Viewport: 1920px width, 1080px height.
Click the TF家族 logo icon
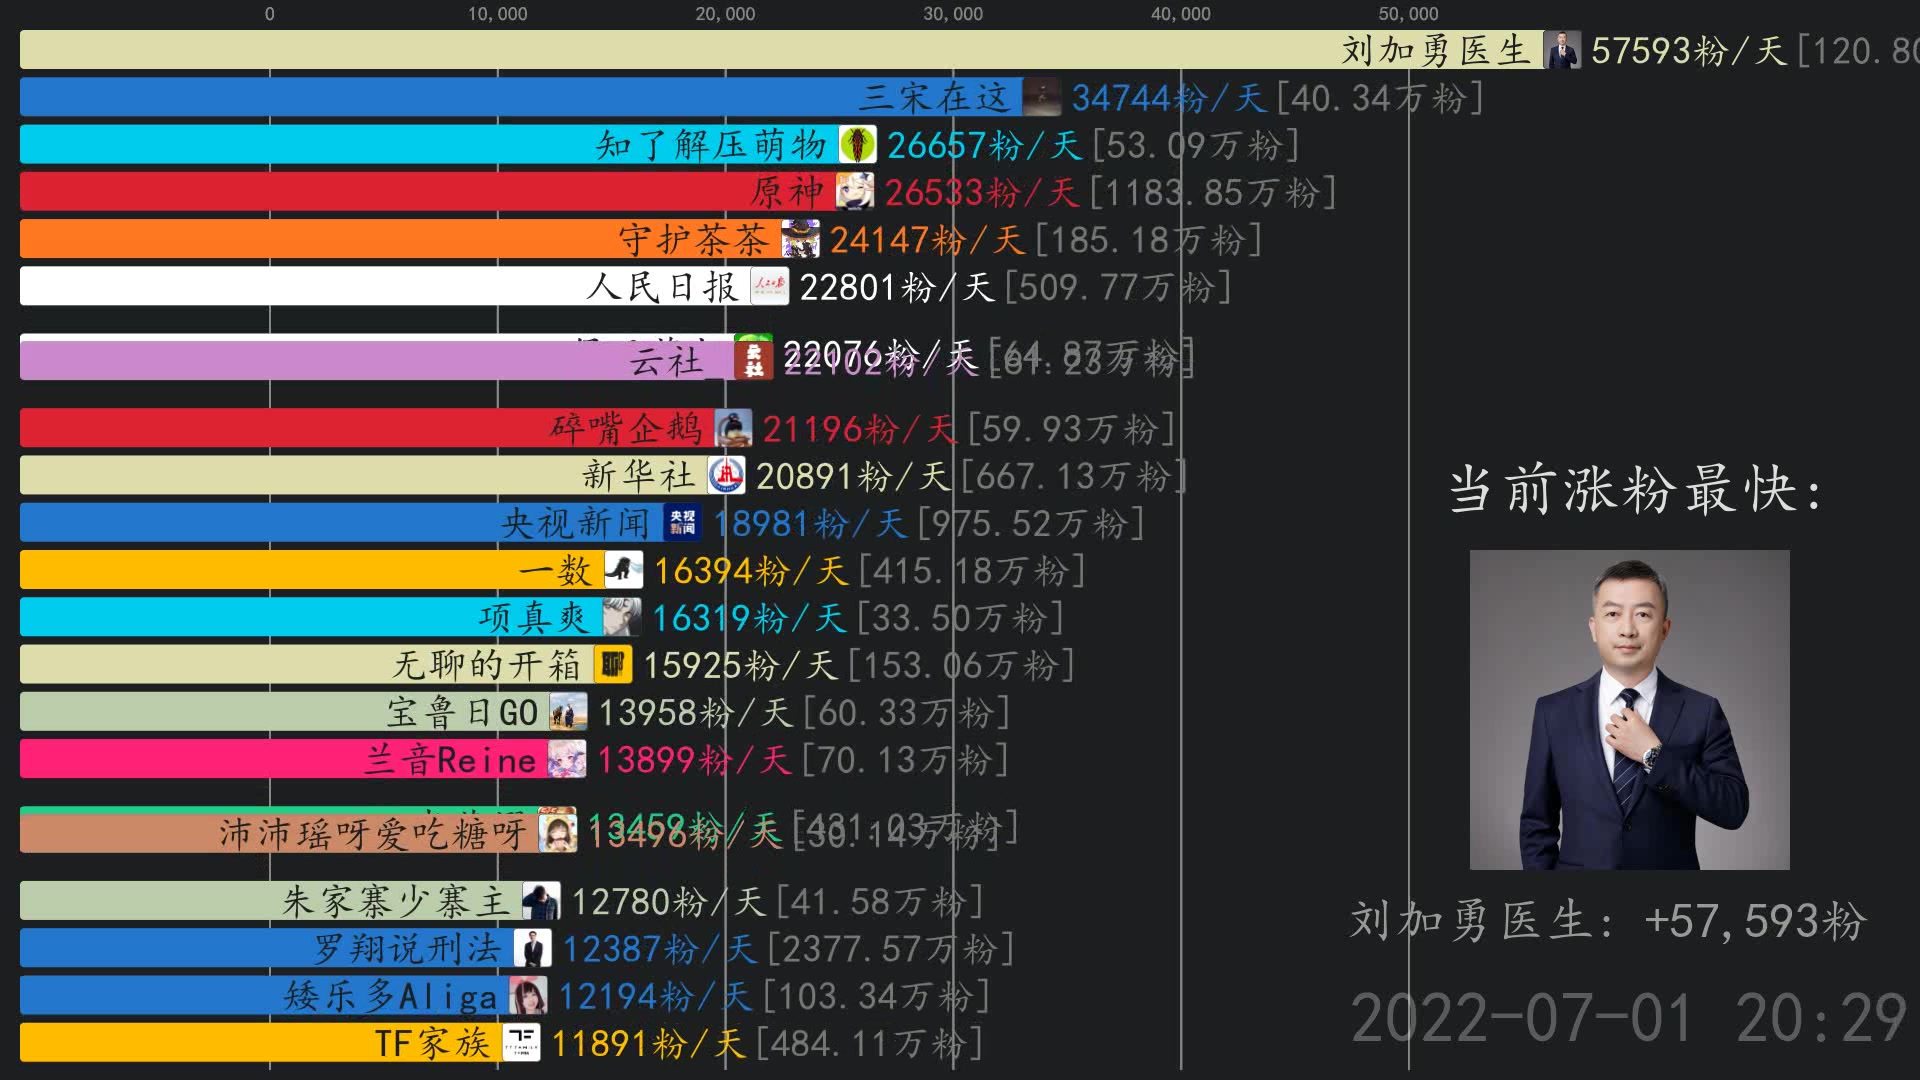521,1043
